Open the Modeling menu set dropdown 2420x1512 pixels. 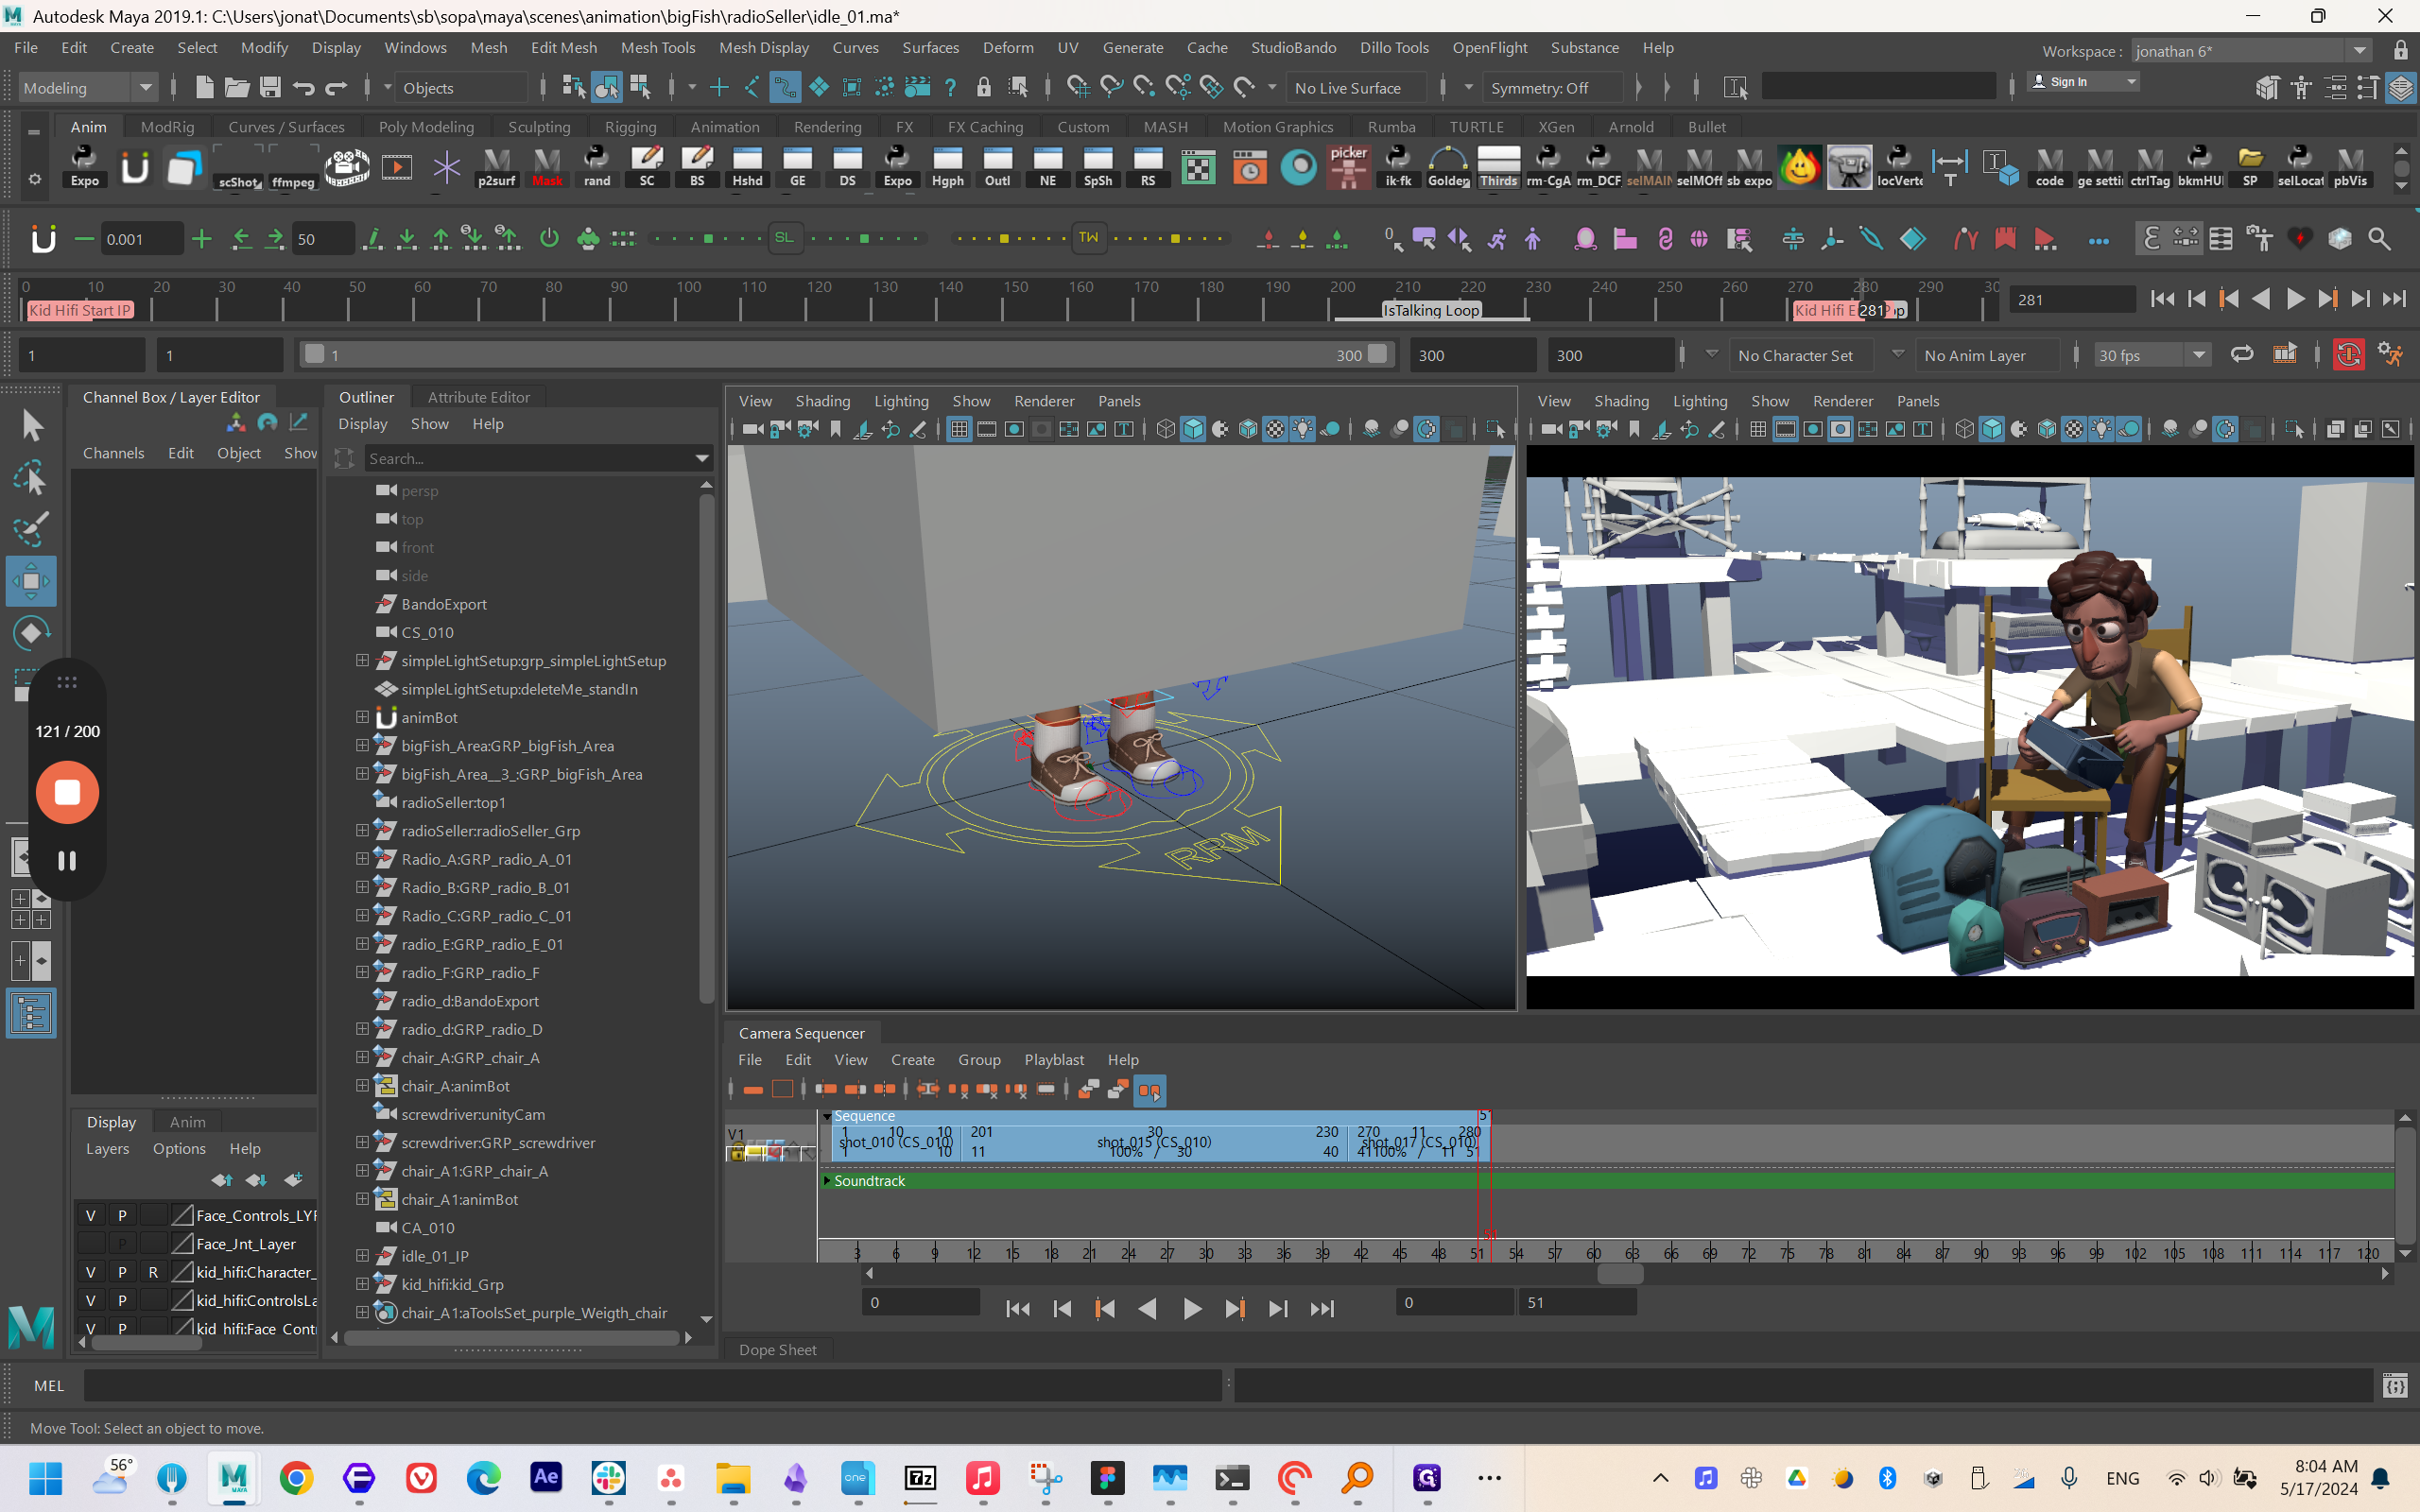[89, 88]
